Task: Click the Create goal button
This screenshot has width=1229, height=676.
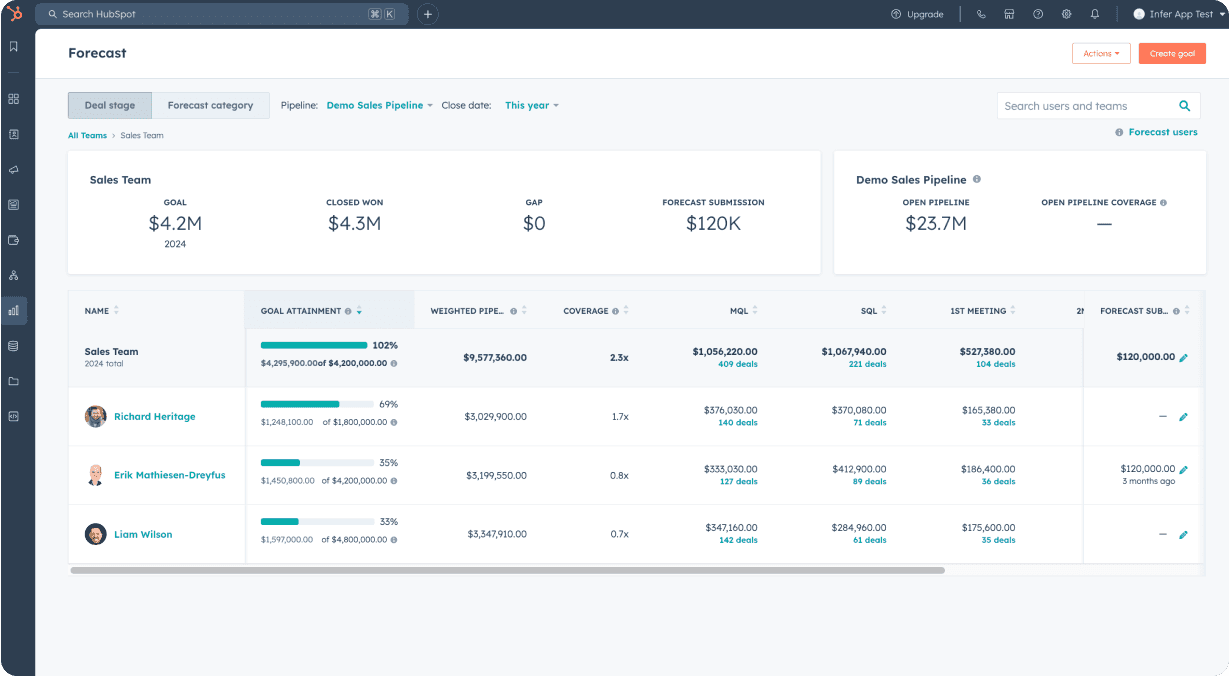Action: (x=1172, y=53)
